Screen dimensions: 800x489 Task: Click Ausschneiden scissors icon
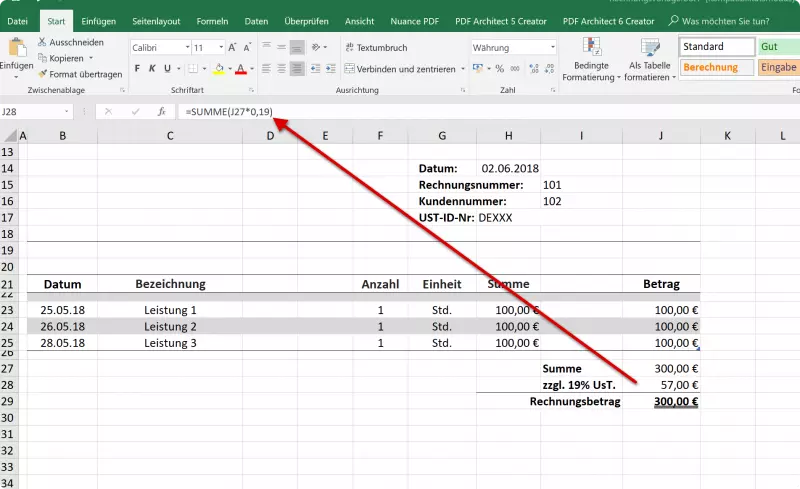42,42
